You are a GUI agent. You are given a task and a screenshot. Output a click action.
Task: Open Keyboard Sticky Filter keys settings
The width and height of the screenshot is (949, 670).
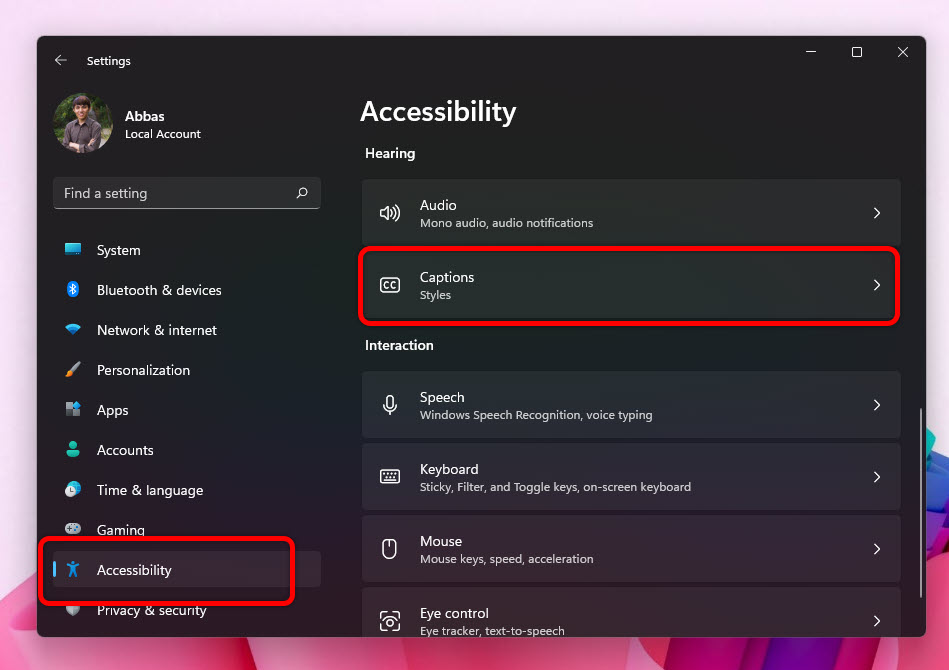coord(631,477)
